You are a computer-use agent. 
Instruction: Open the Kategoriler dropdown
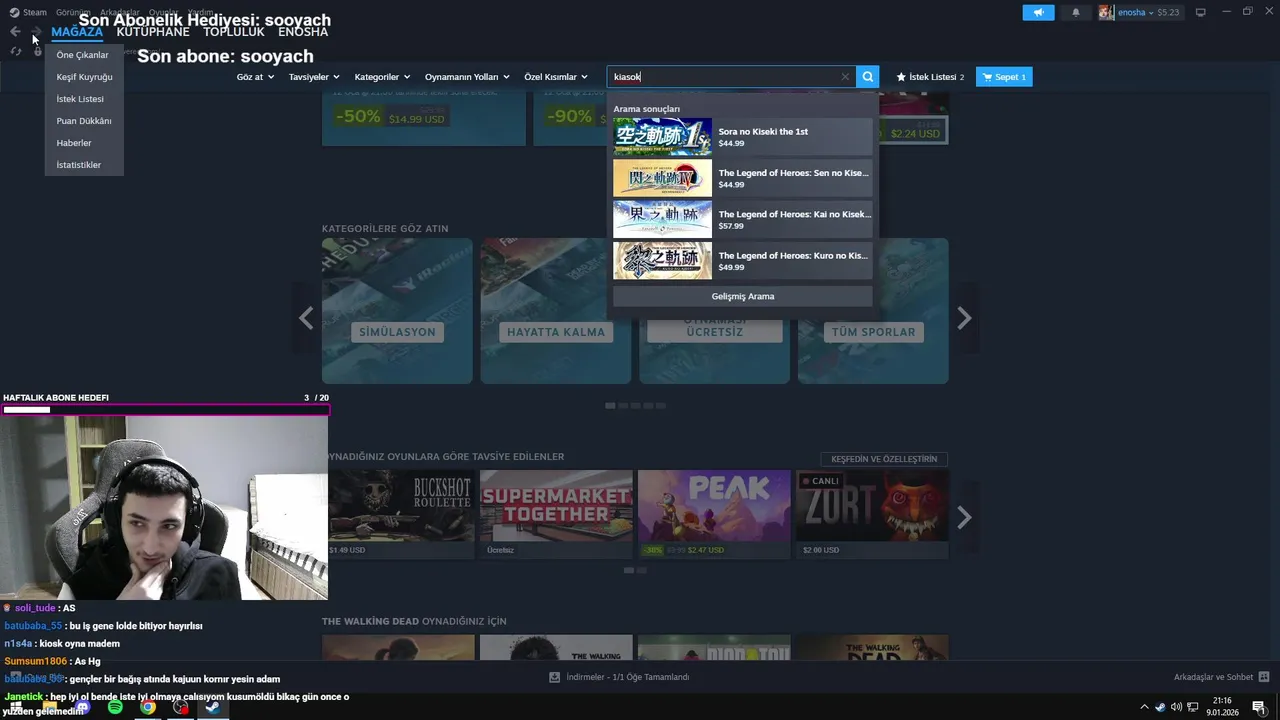382,77
